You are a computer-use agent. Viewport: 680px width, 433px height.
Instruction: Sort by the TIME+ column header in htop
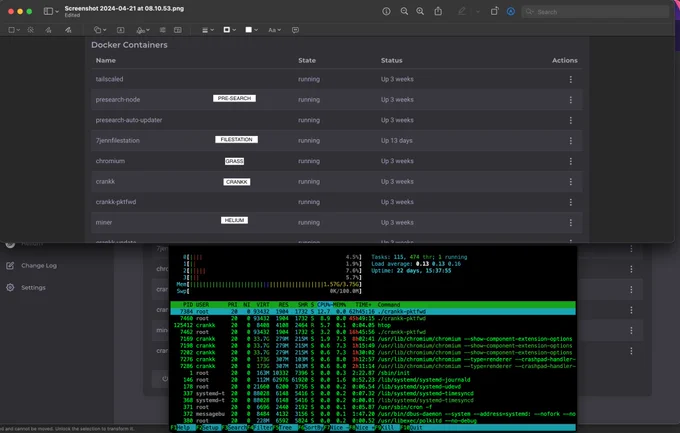(363, 305)
